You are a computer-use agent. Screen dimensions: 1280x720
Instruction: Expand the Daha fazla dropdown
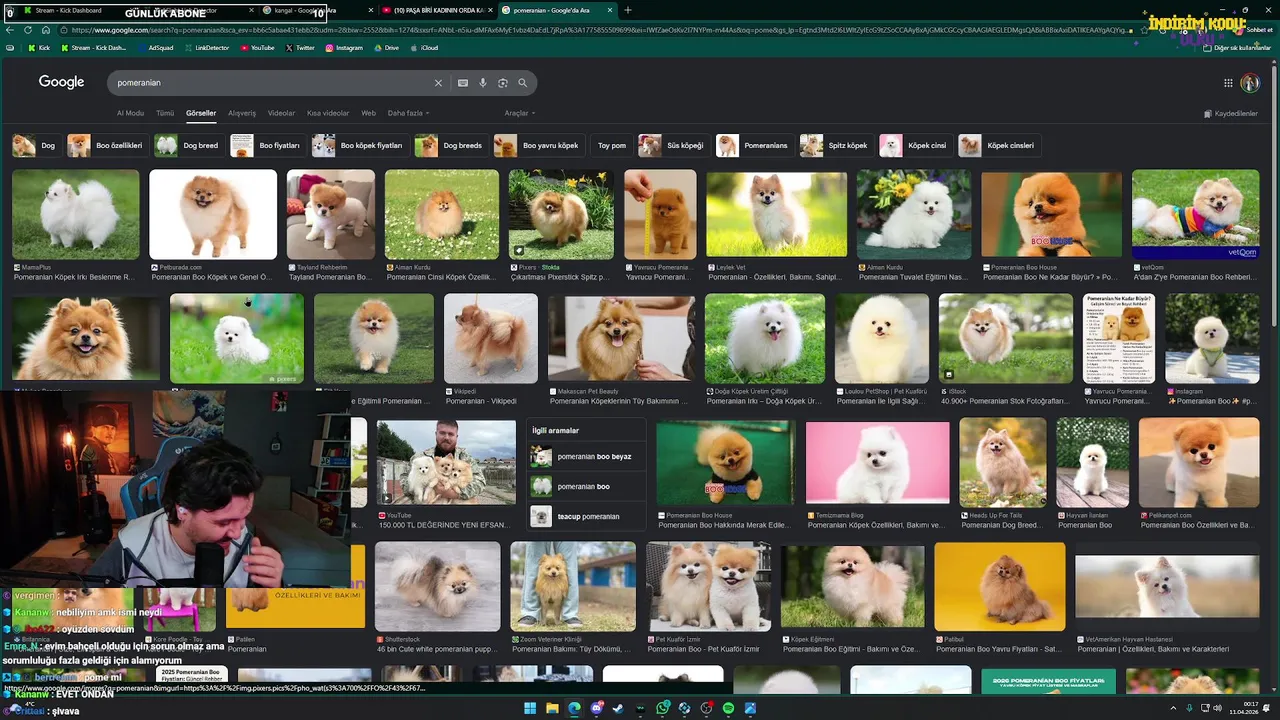pyautogui.click(x=408, y=113)
